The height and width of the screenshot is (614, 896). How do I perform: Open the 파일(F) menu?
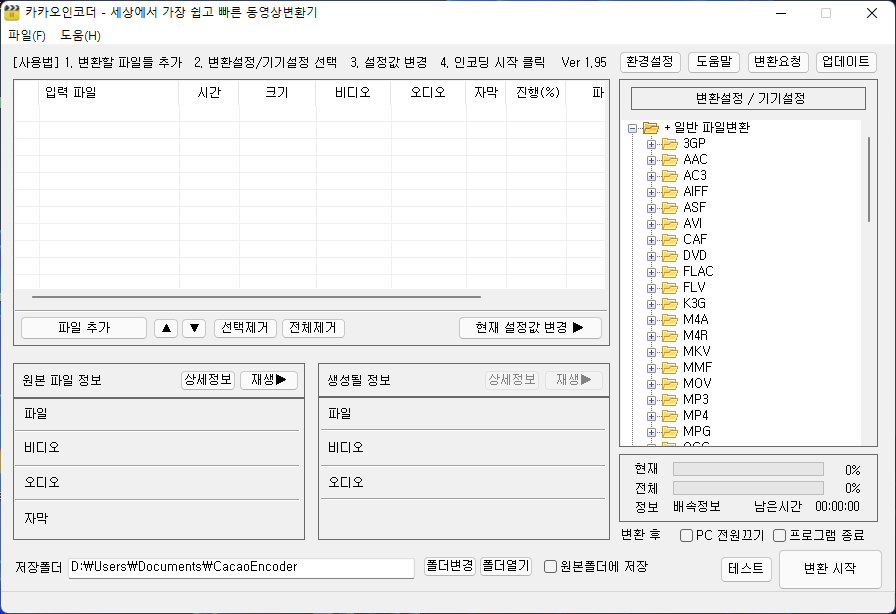27,35
